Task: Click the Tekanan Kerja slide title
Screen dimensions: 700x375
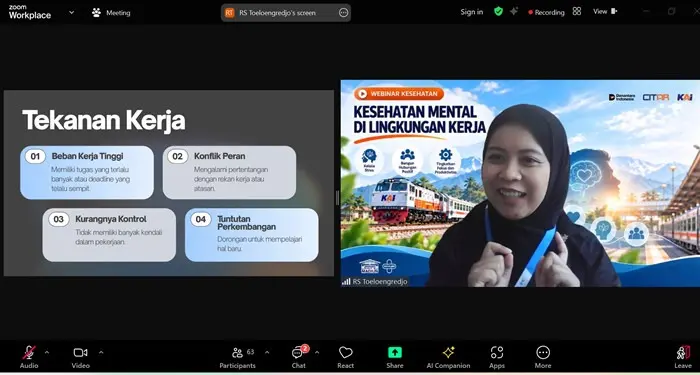Action: point(104,120)
